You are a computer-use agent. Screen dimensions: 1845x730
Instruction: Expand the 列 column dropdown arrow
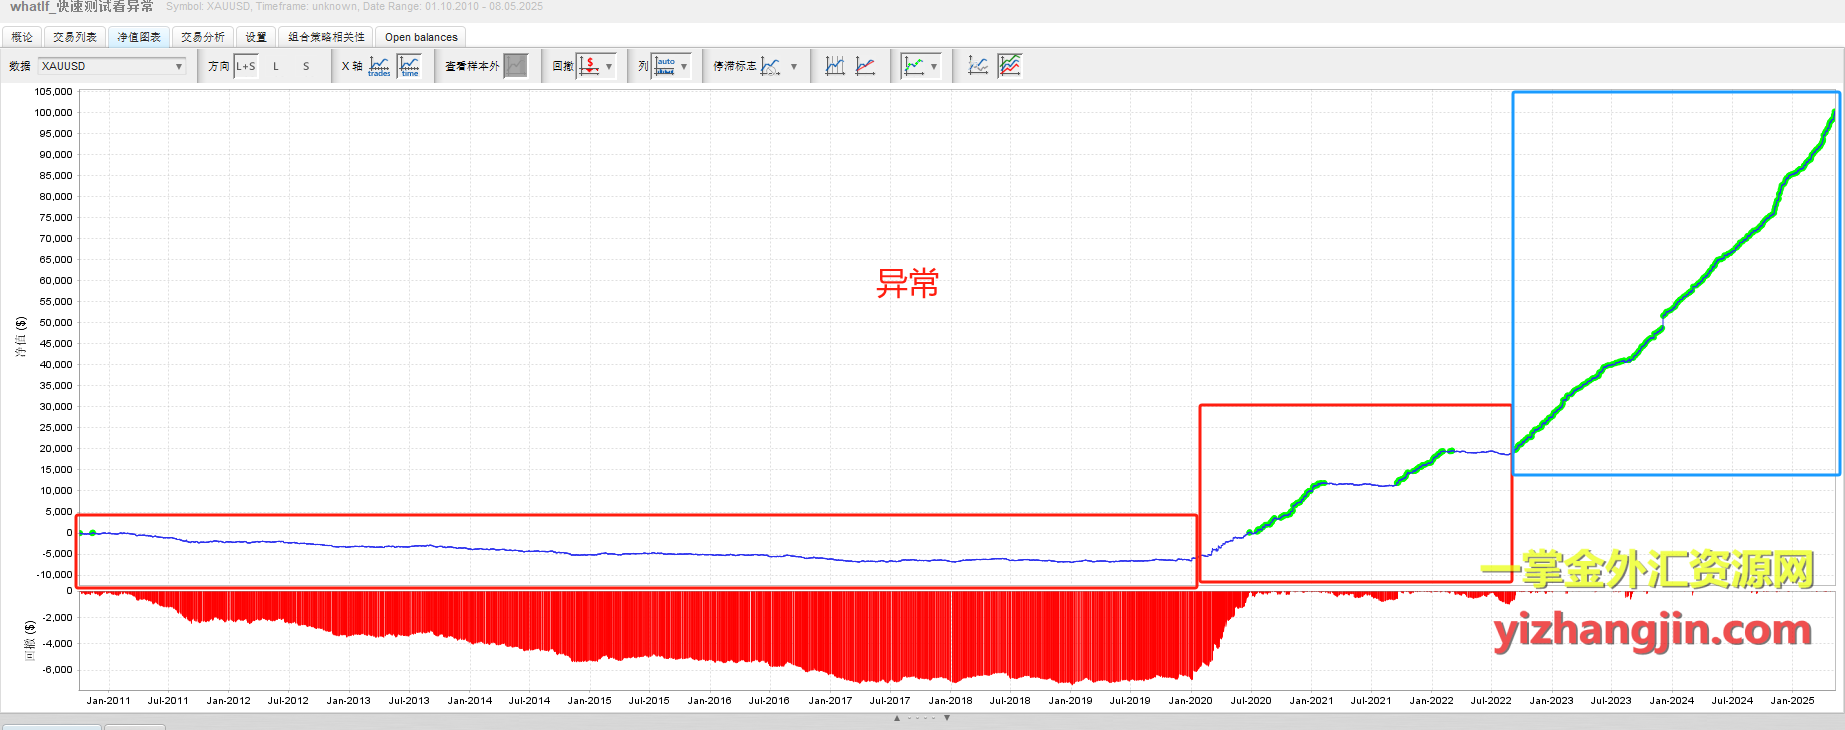tap(684, 67)
